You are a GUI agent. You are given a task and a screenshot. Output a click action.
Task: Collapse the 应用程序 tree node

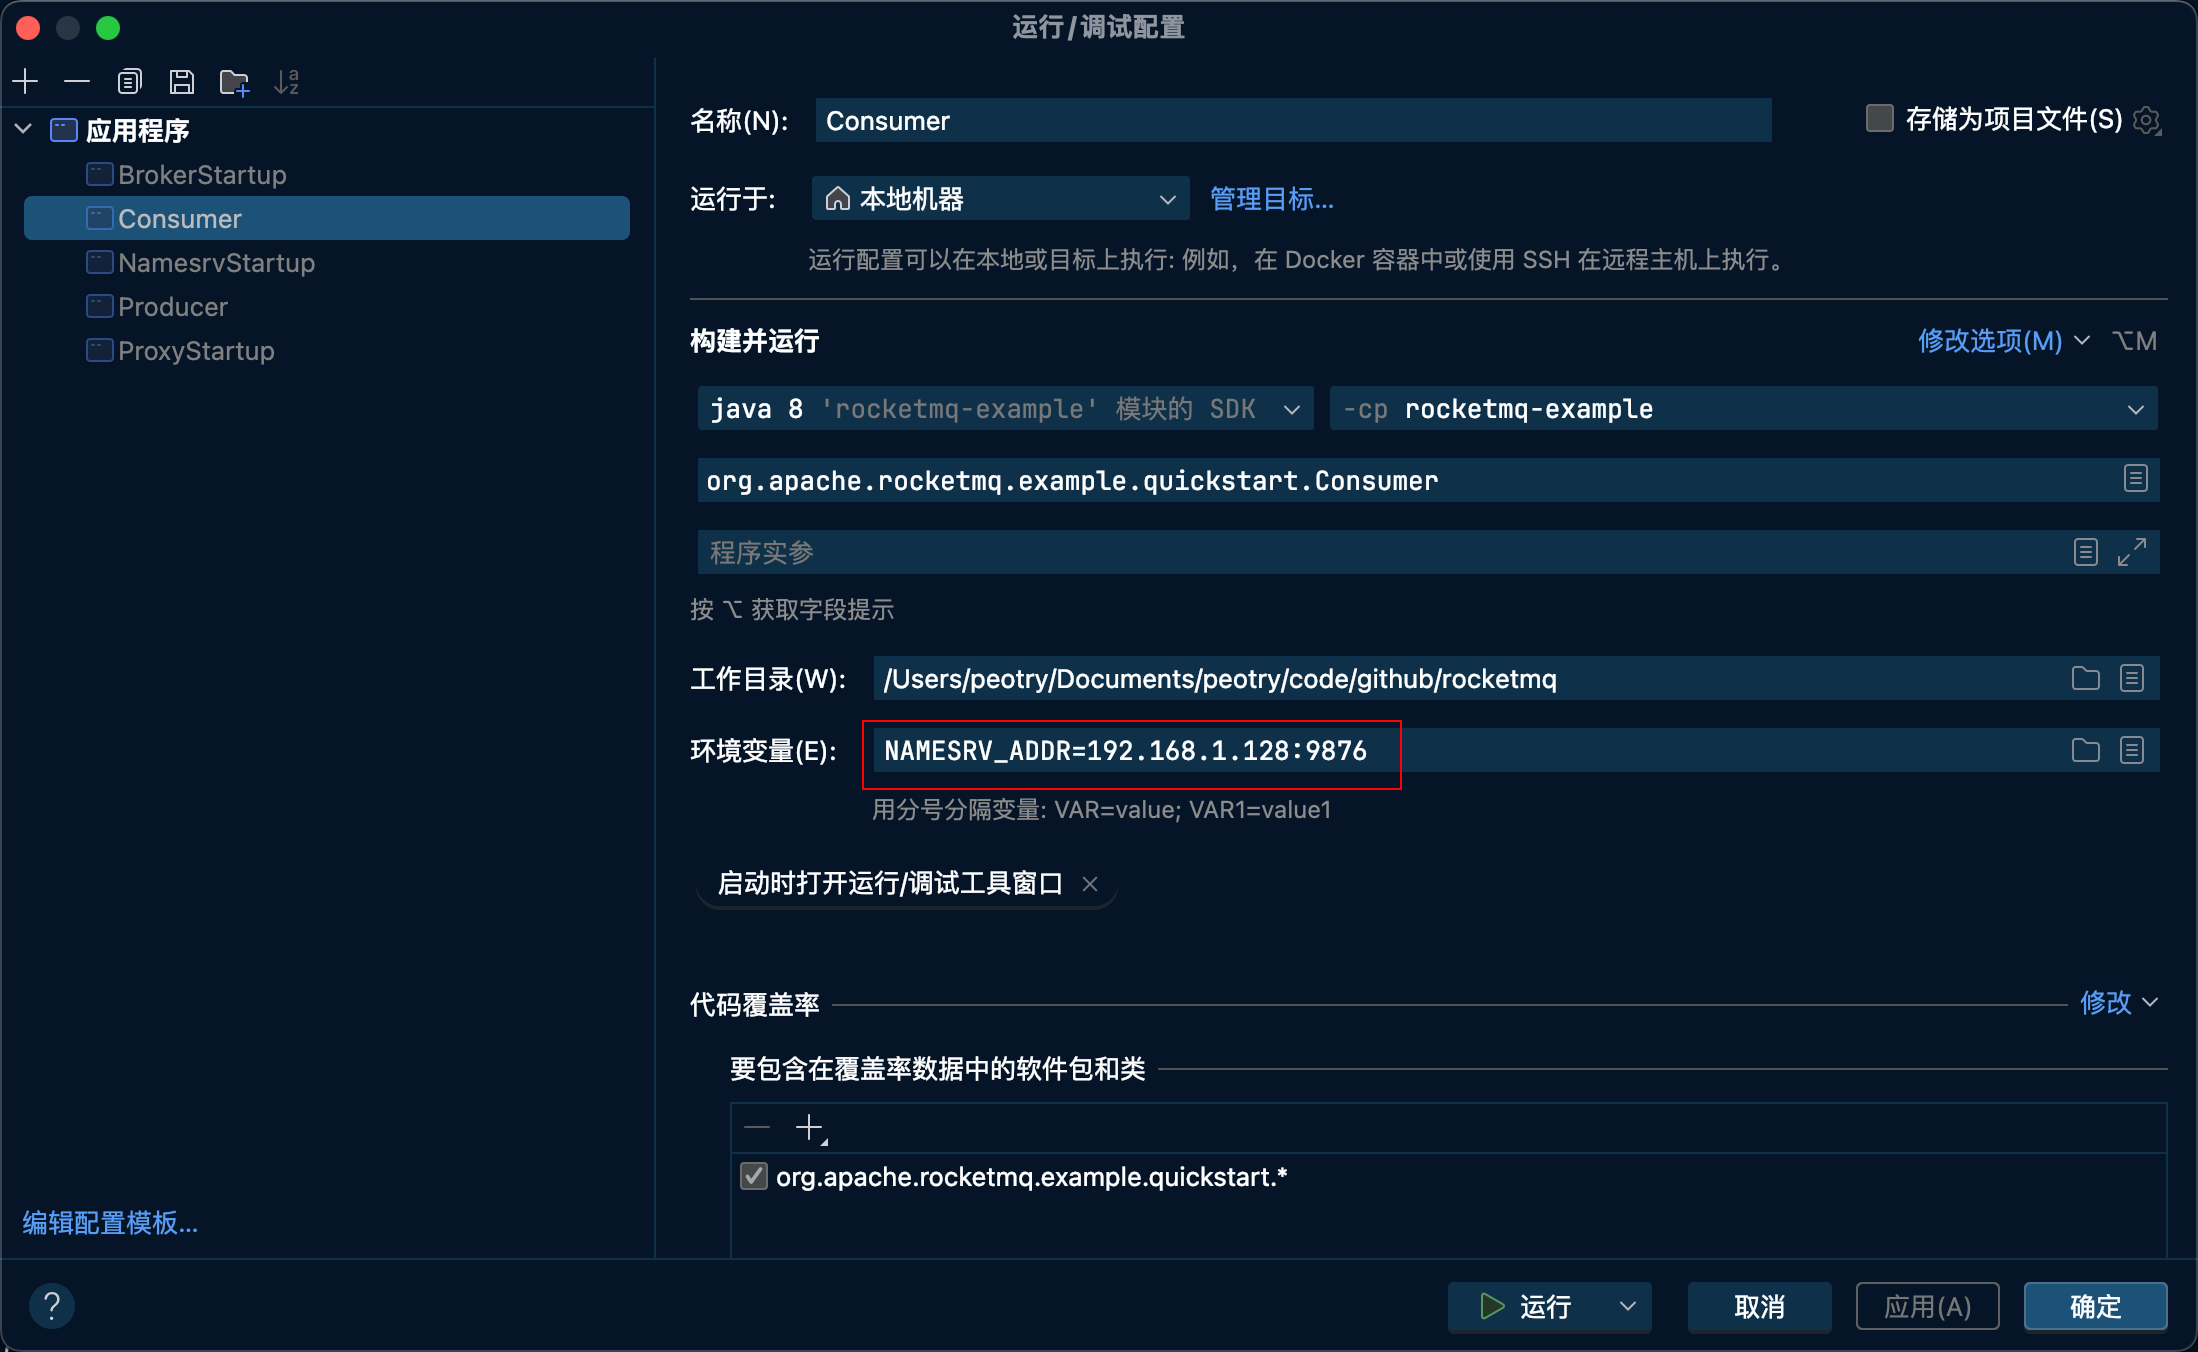coord(24,129)
